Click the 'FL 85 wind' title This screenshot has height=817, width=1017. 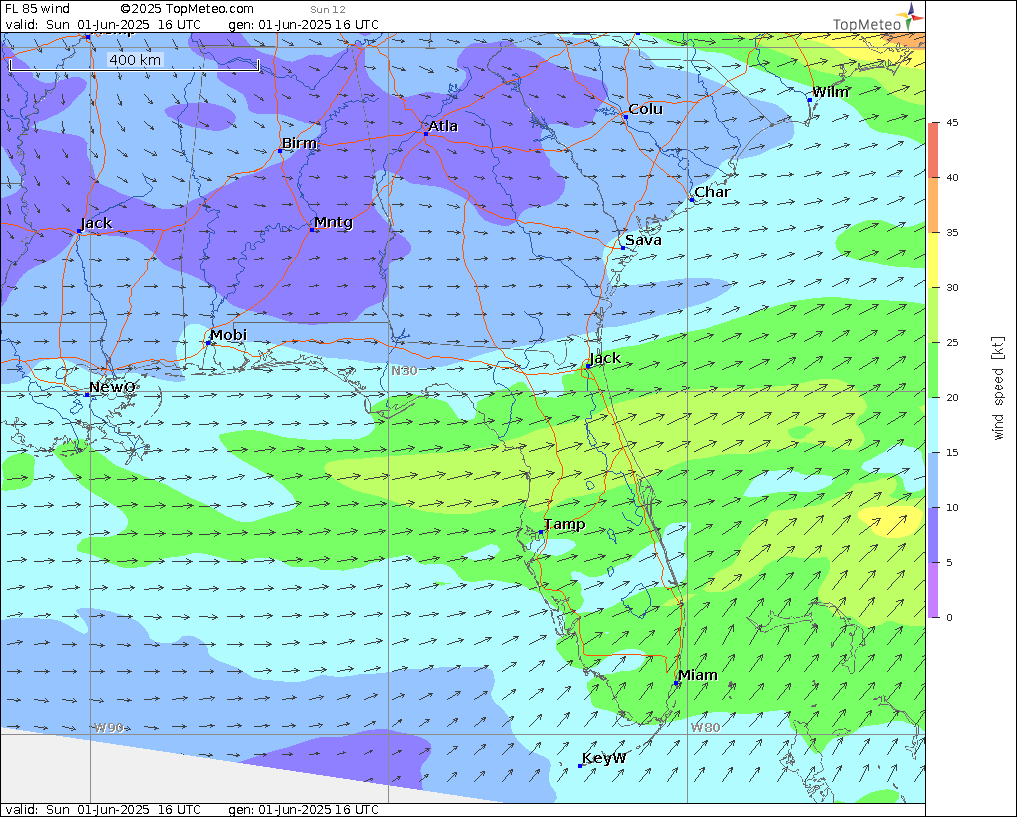(37, 9)
